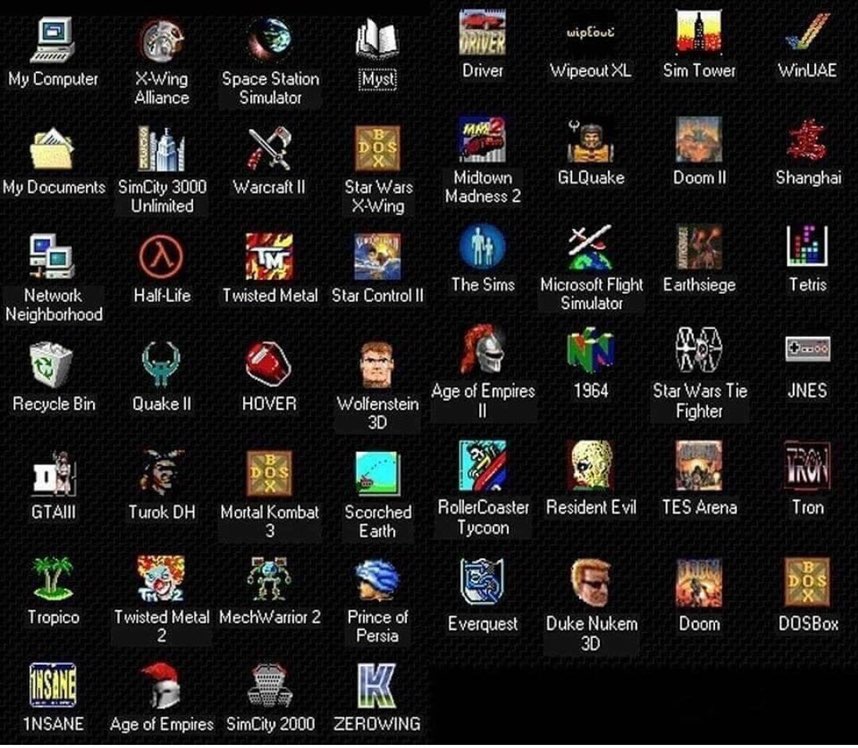The width and height of the screenshot is (858, 748).
Task: Select the HOVER icon
Action: [x=270, y=362]
